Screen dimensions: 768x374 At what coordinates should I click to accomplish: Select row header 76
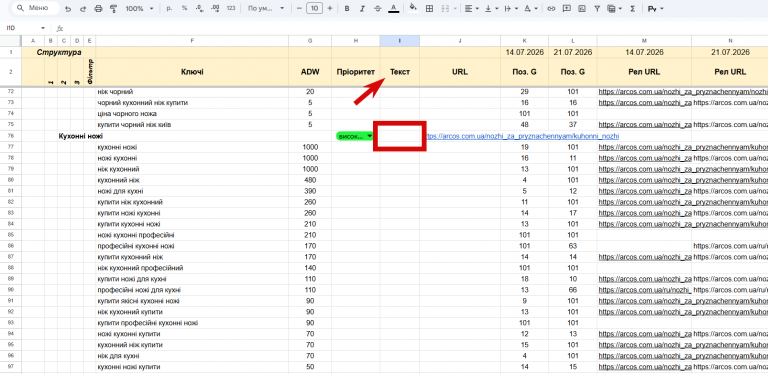coord(10,136)
